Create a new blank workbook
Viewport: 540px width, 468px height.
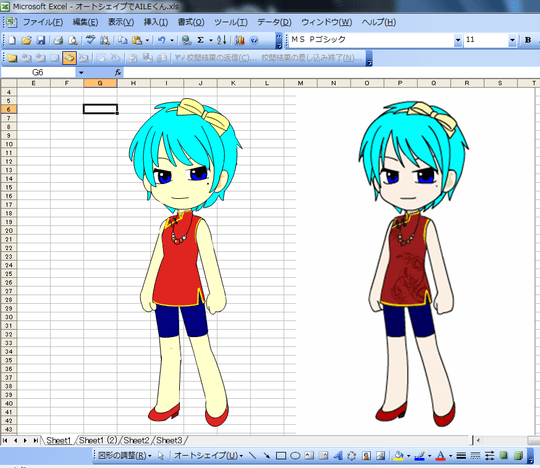click(12, 40)
